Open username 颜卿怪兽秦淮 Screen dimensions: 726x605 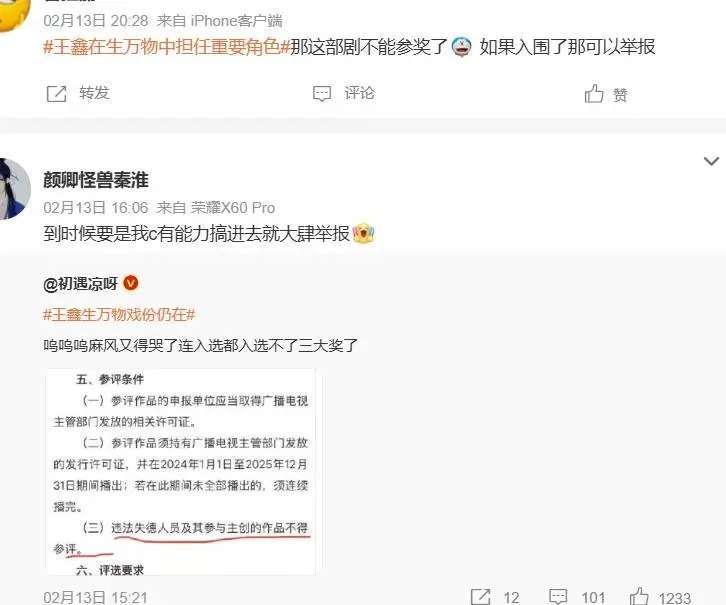pyautogui.click(x=96, y=180)
